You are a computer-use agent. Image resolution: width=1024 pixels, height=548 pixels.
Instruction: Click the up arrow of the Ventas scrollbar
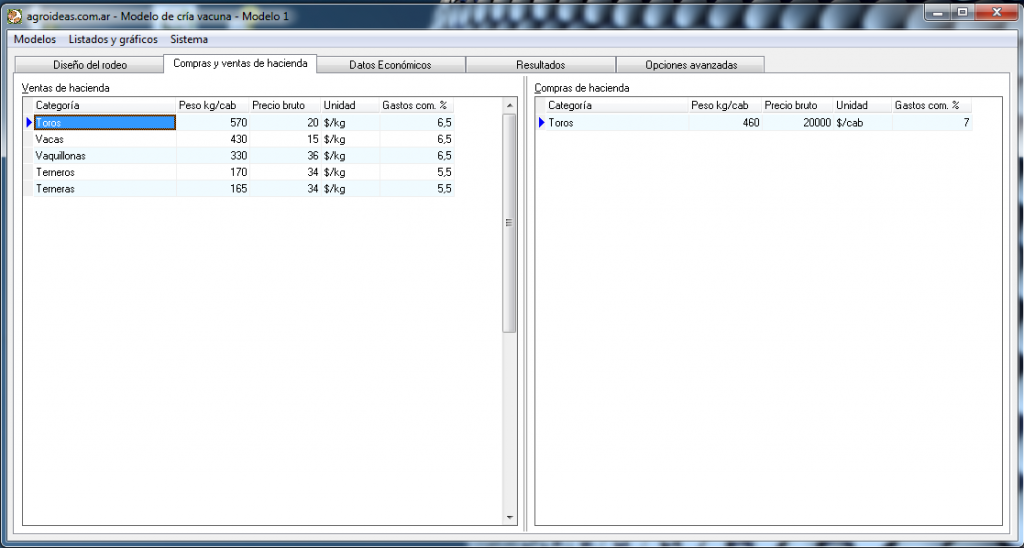click(509, 105)
